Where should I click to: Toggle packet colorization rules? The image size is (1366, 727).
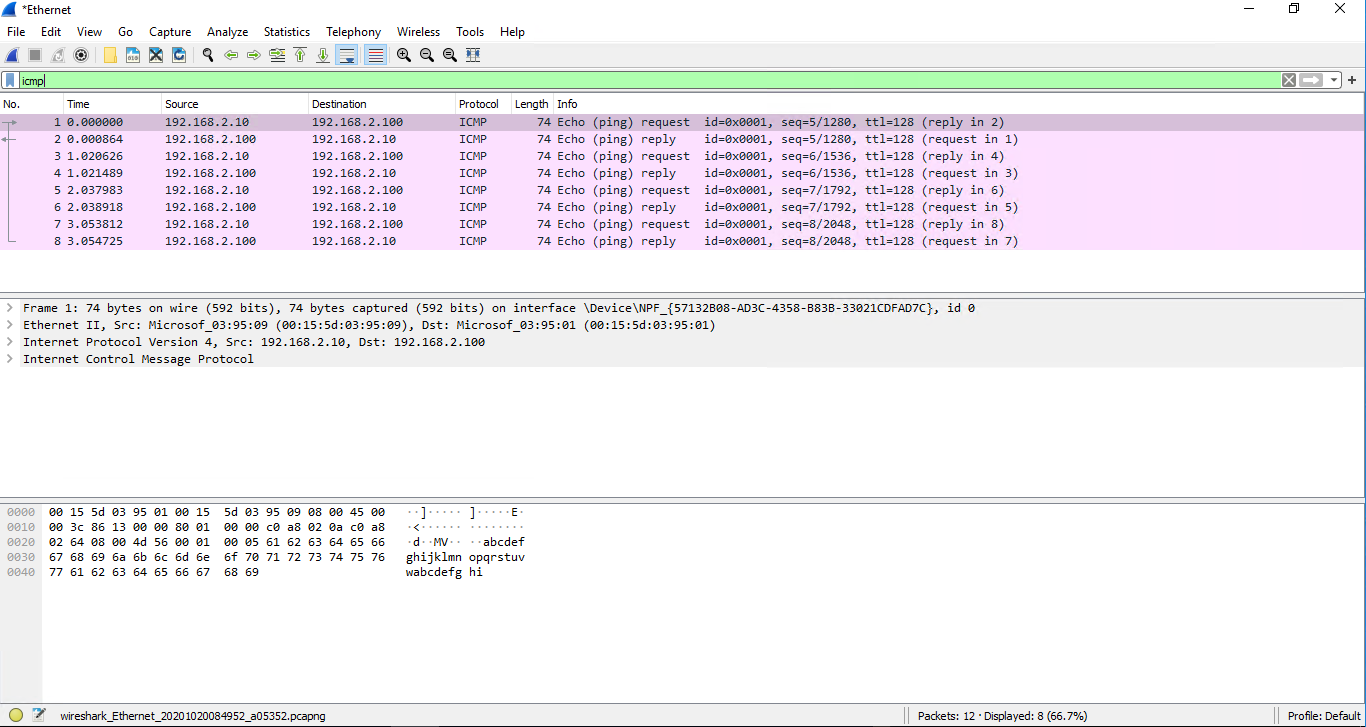pyautogui.click(x=375, y=55)
